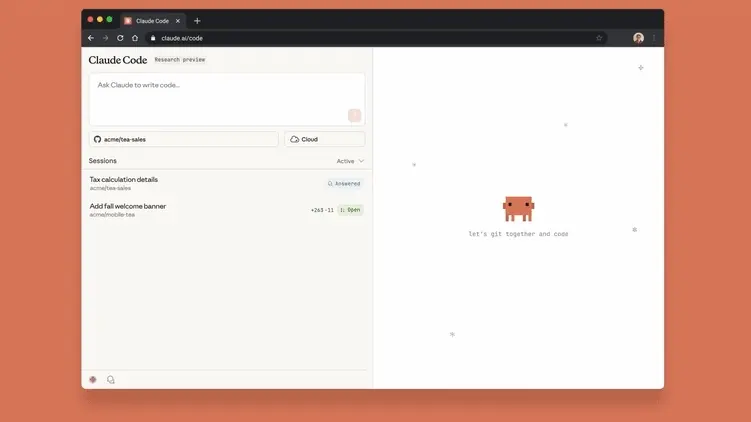Image resolution: width=751 pixels, height=422 pixels.
Task: Bookmark this page with the star icon
Action: [x=599, y=38]
